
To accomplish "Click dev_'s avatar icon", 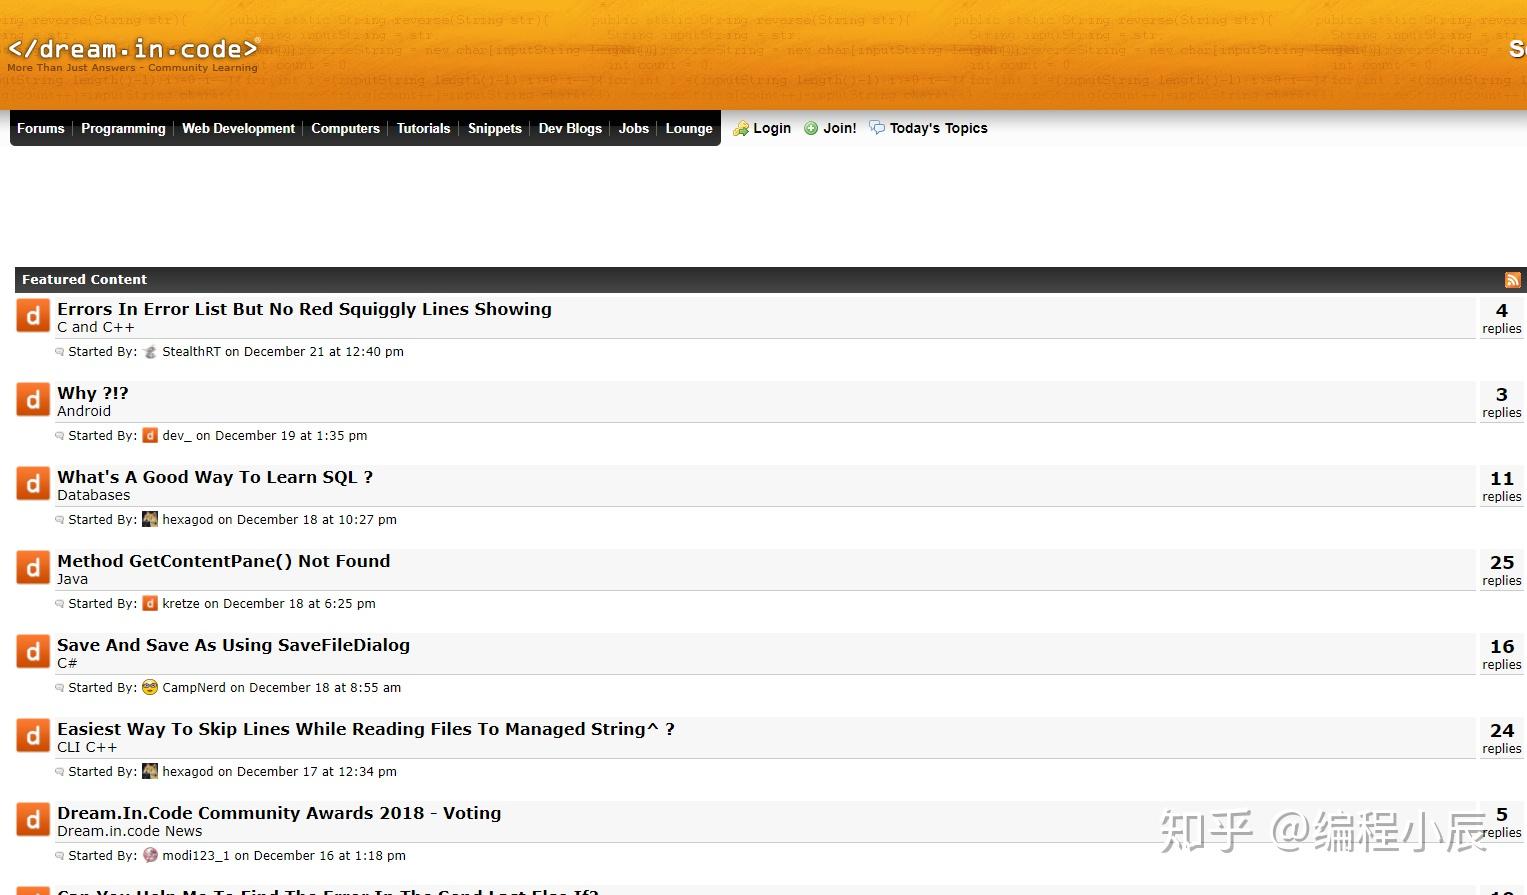I will pos(150,436).
